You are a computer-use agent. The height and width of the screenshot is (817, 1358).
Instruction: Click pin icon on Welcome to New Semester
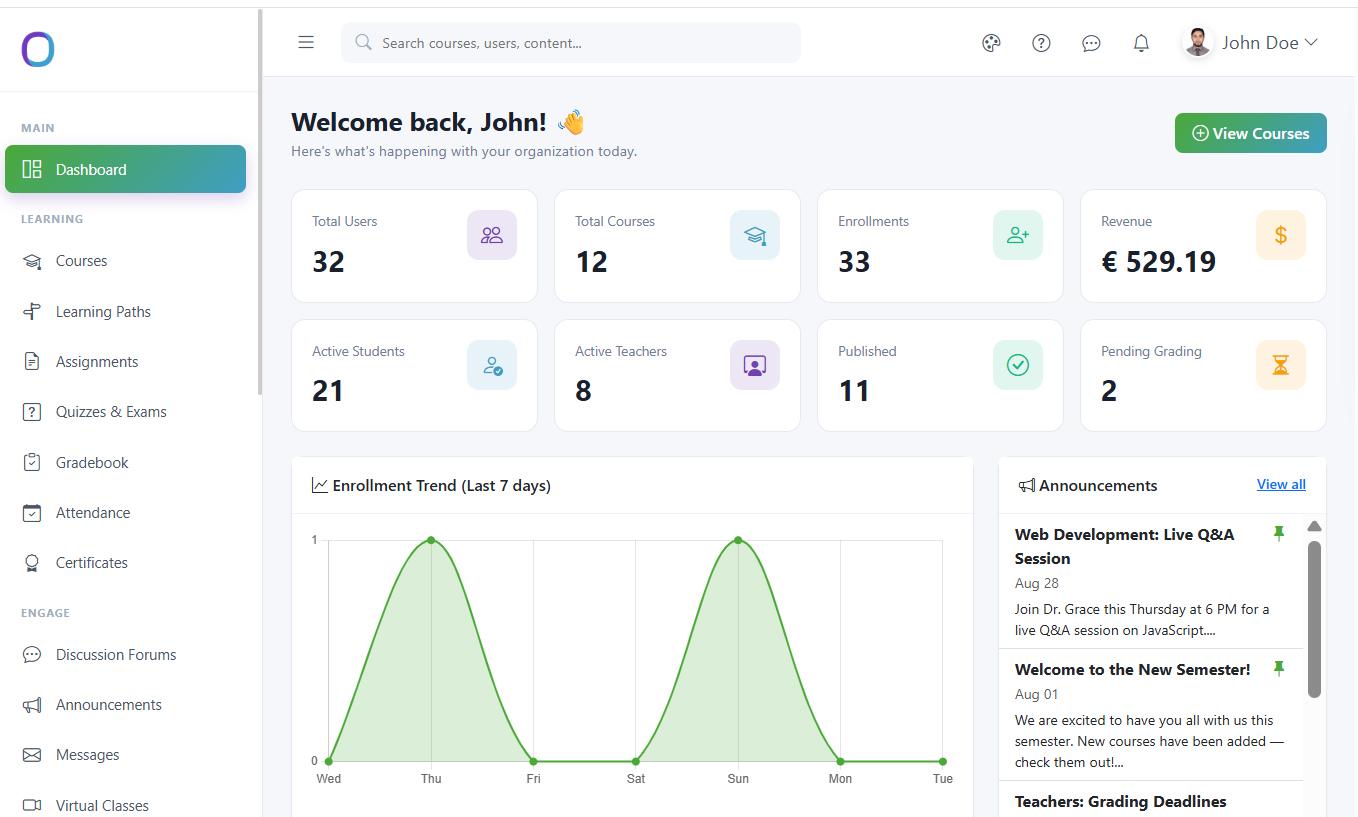(x=1278, y=669)
